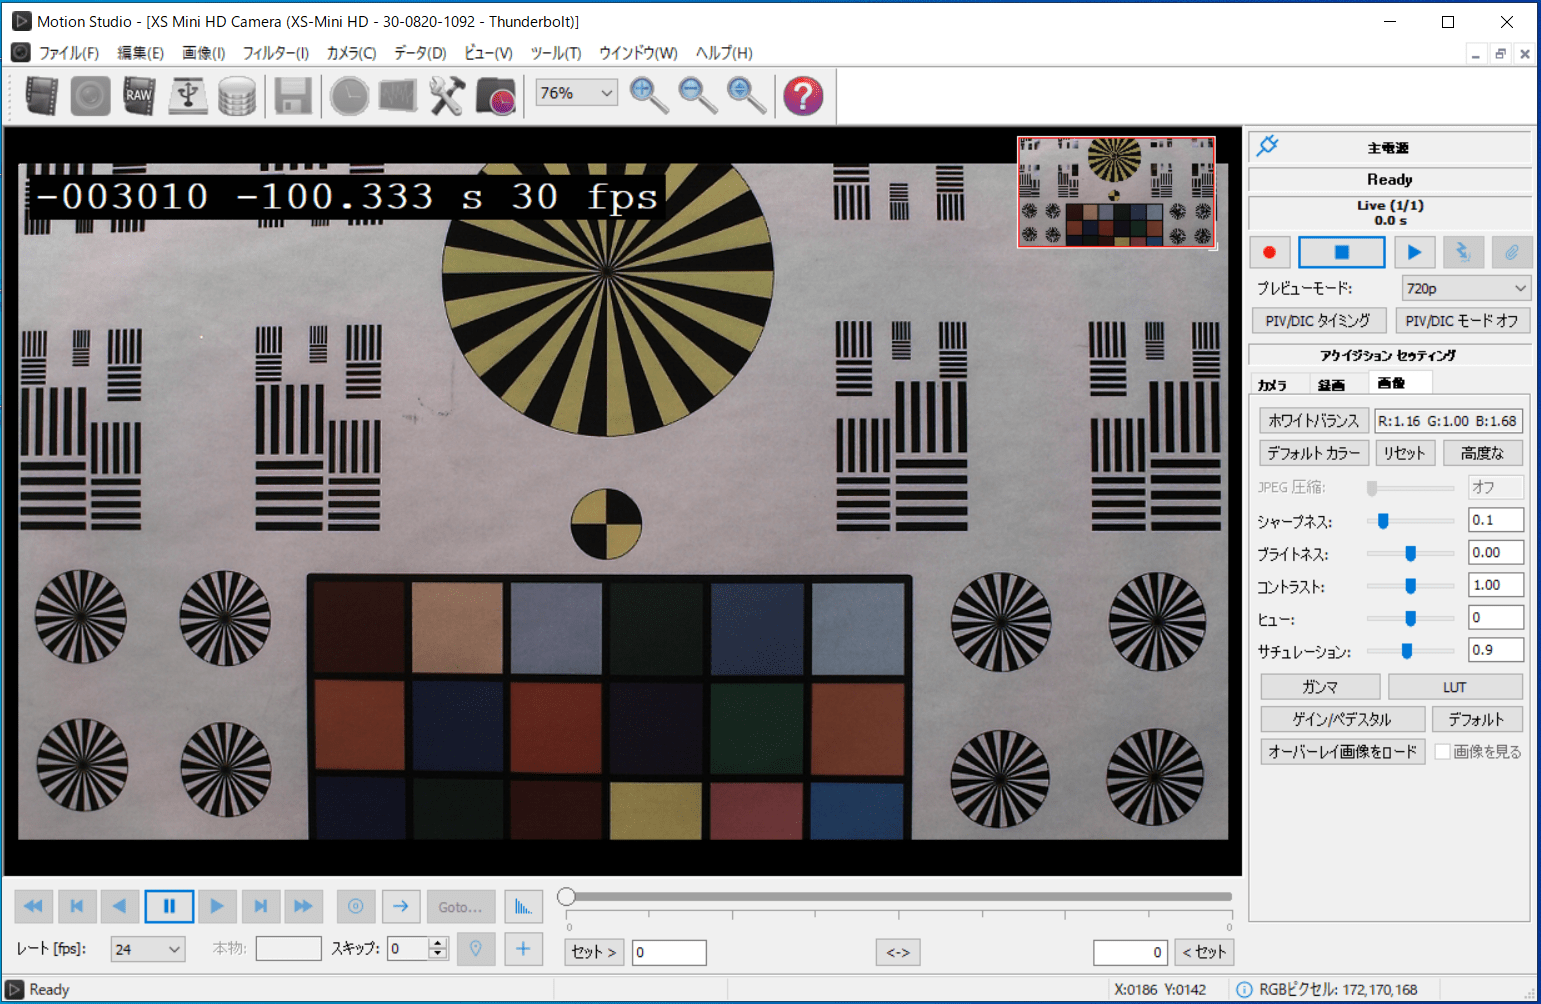
Task: Open the ファイル(F) menu
Action: point(68,53)
